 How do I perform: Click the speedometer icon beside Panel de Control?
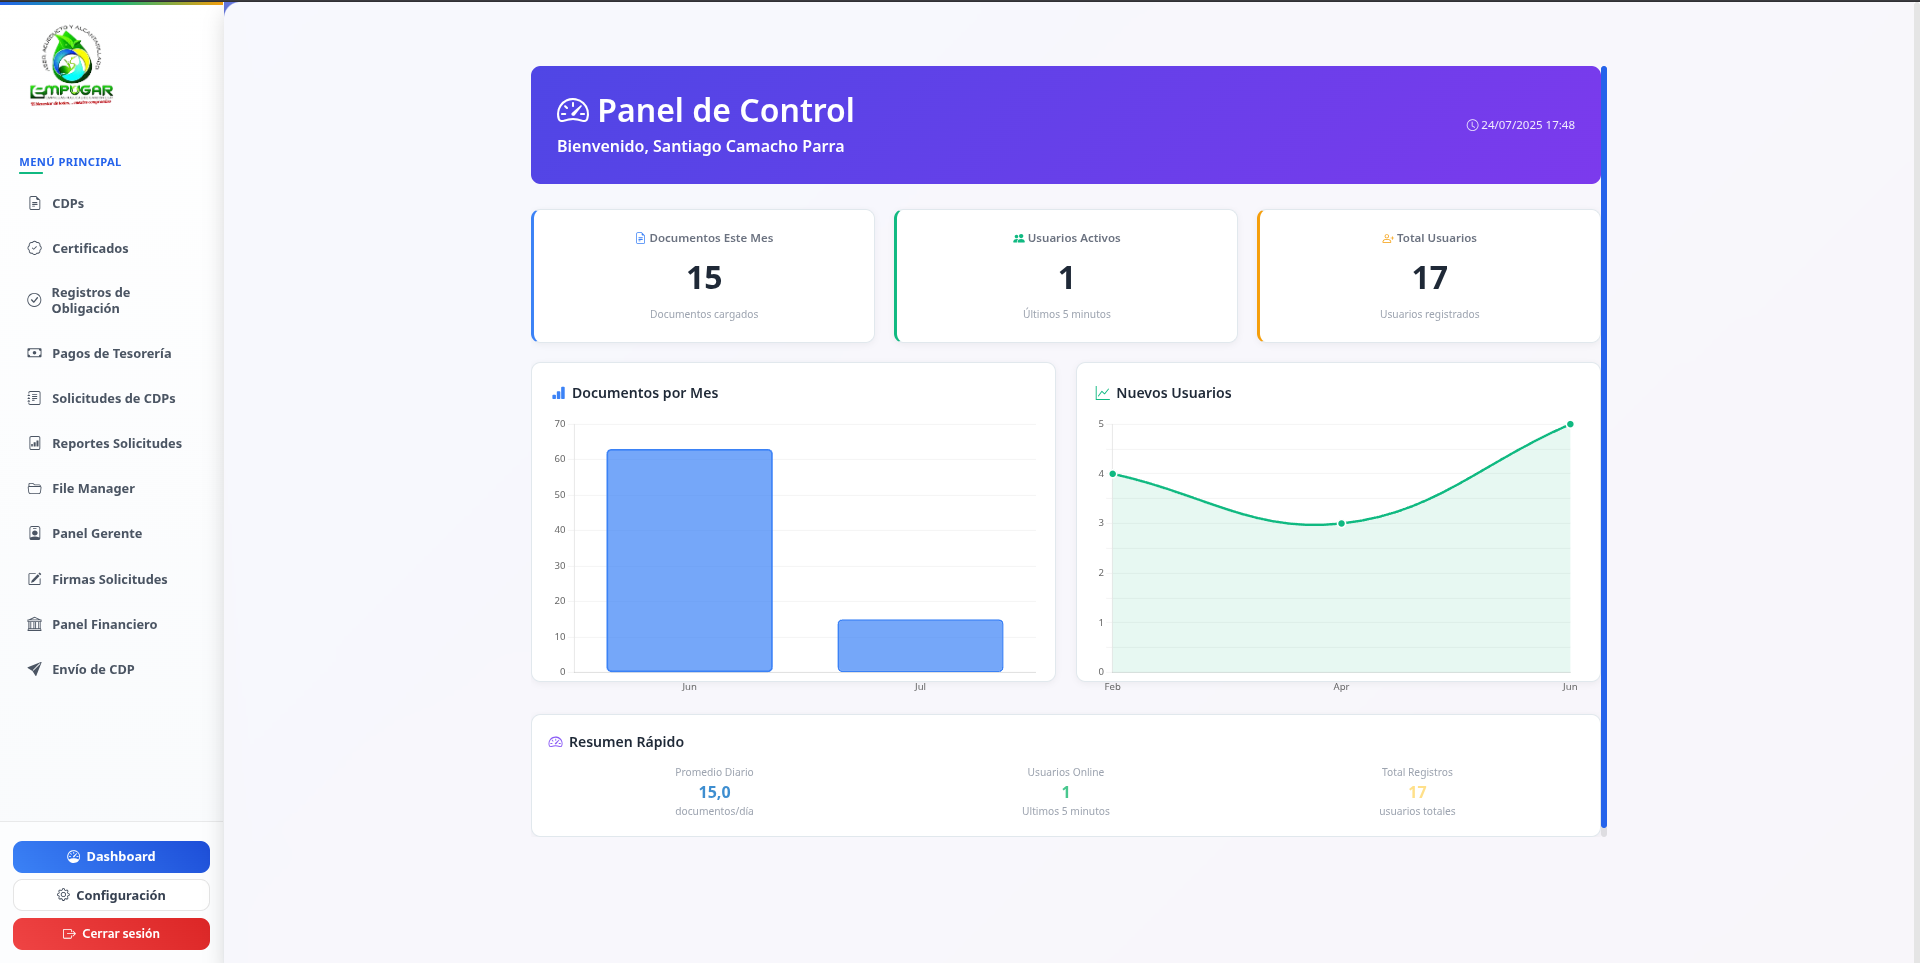tap(573, 111)
